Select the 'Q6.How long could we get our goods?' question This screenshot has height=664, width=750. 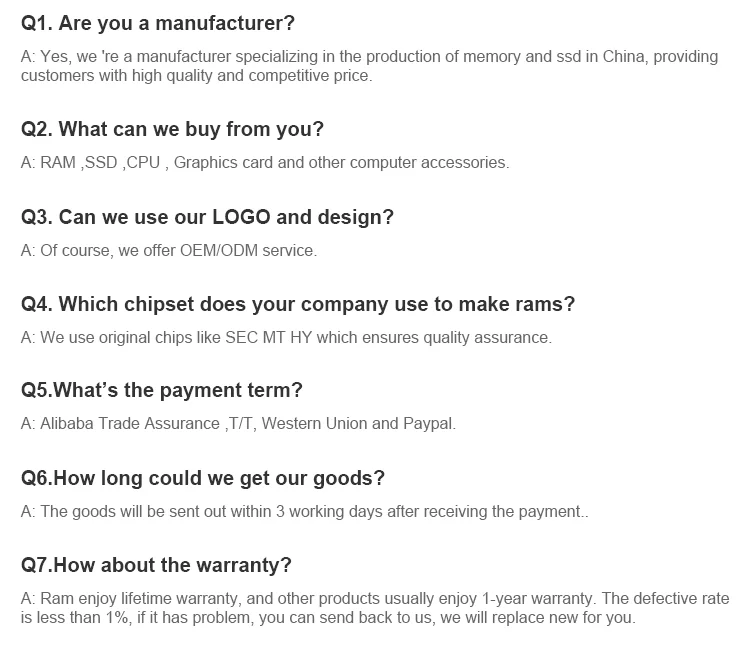click(203, 478)
